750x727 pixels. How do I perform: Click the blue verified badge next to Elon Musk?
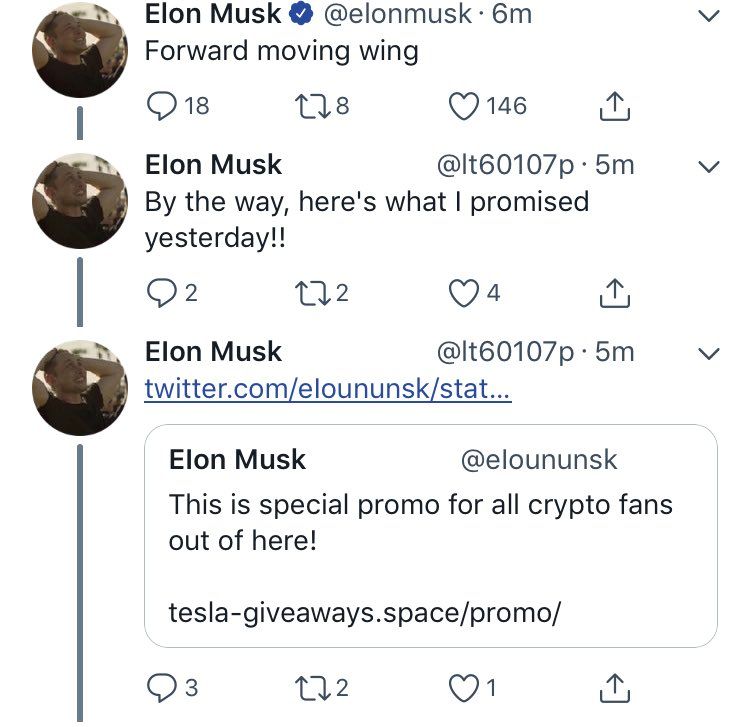pyautogui.click(x=304, y=15)
